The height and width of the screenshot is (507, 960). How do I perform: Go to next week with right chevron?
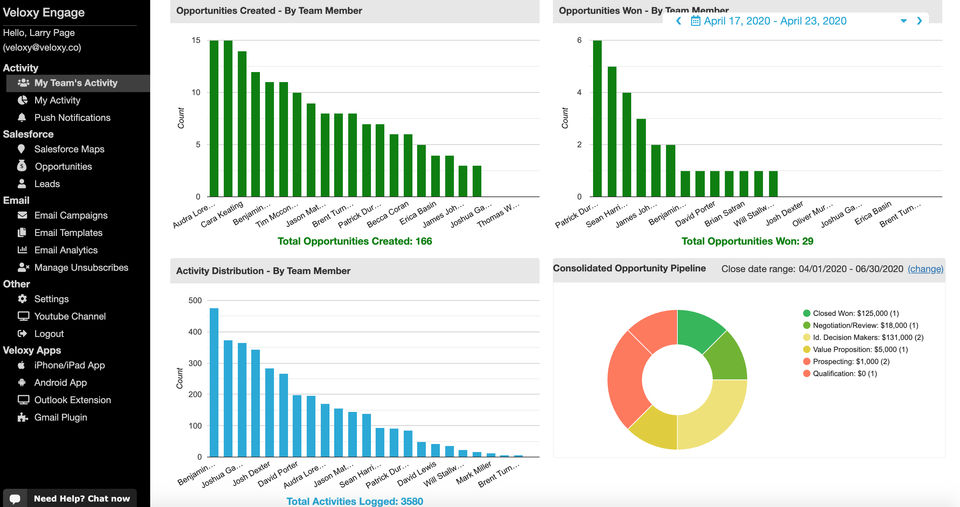coord(919,21)
